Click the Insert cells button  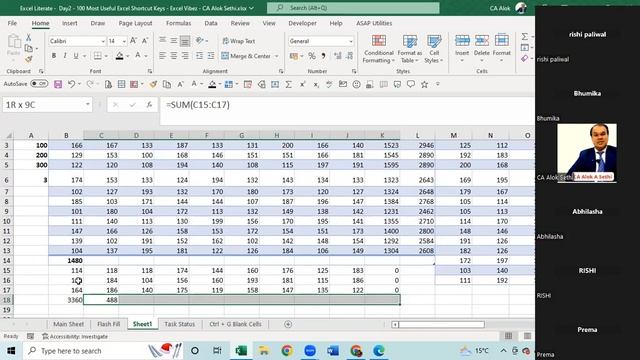[x=462, y=48]
